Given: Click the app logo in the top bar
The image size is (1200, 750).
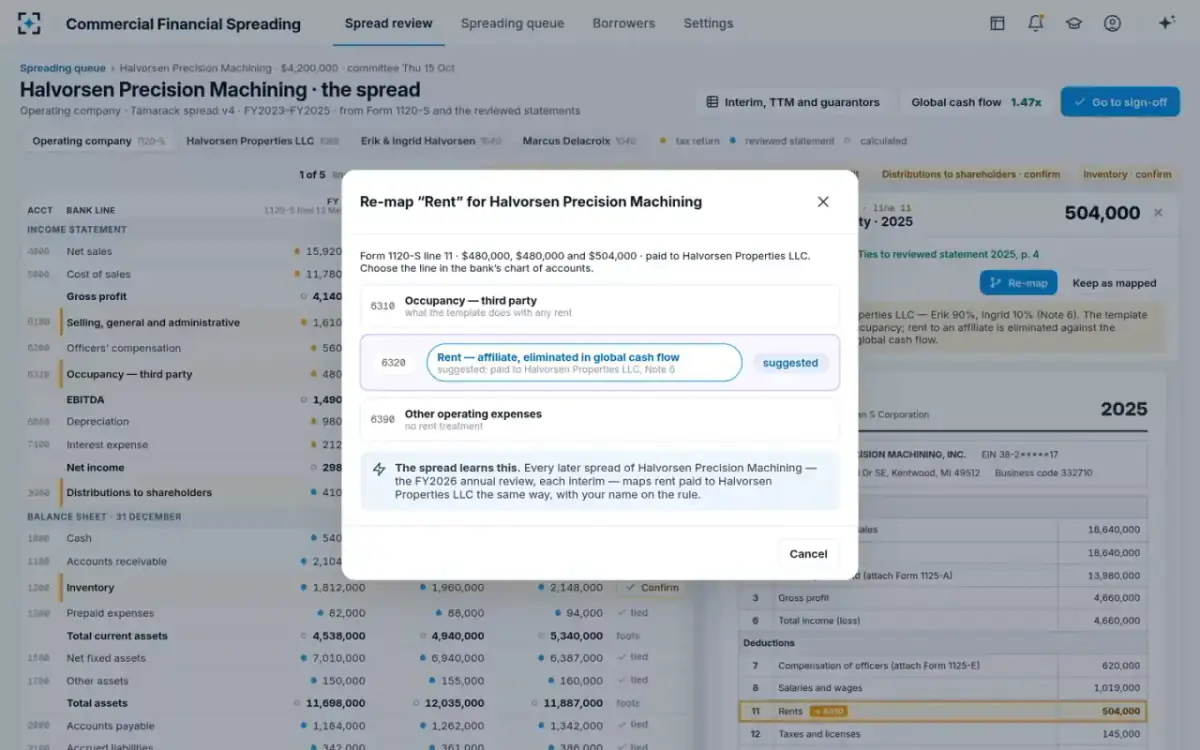Looking at the screenshot, I should click(30, 23).
